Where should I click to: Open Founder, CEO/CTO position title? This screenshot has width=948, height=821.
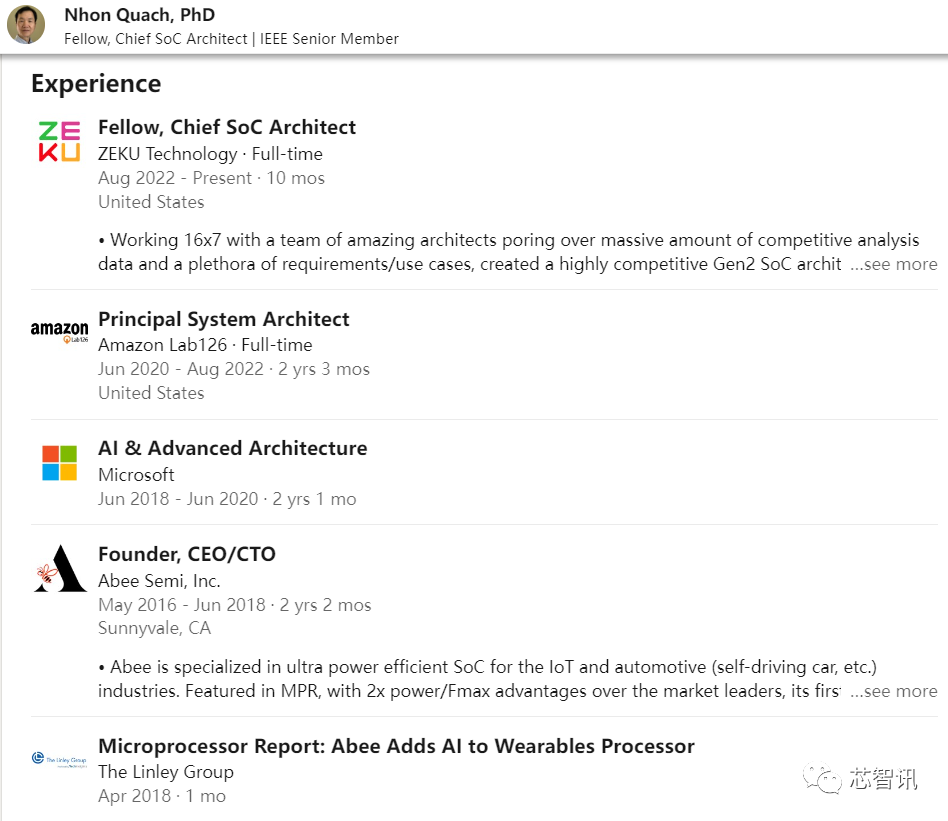187,554
